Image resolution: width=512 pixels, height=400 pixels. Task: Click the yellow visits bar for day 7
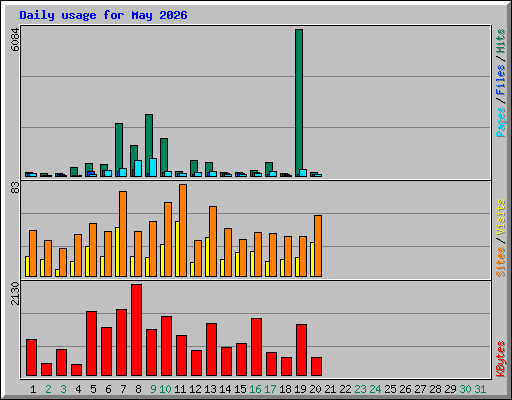117,252
